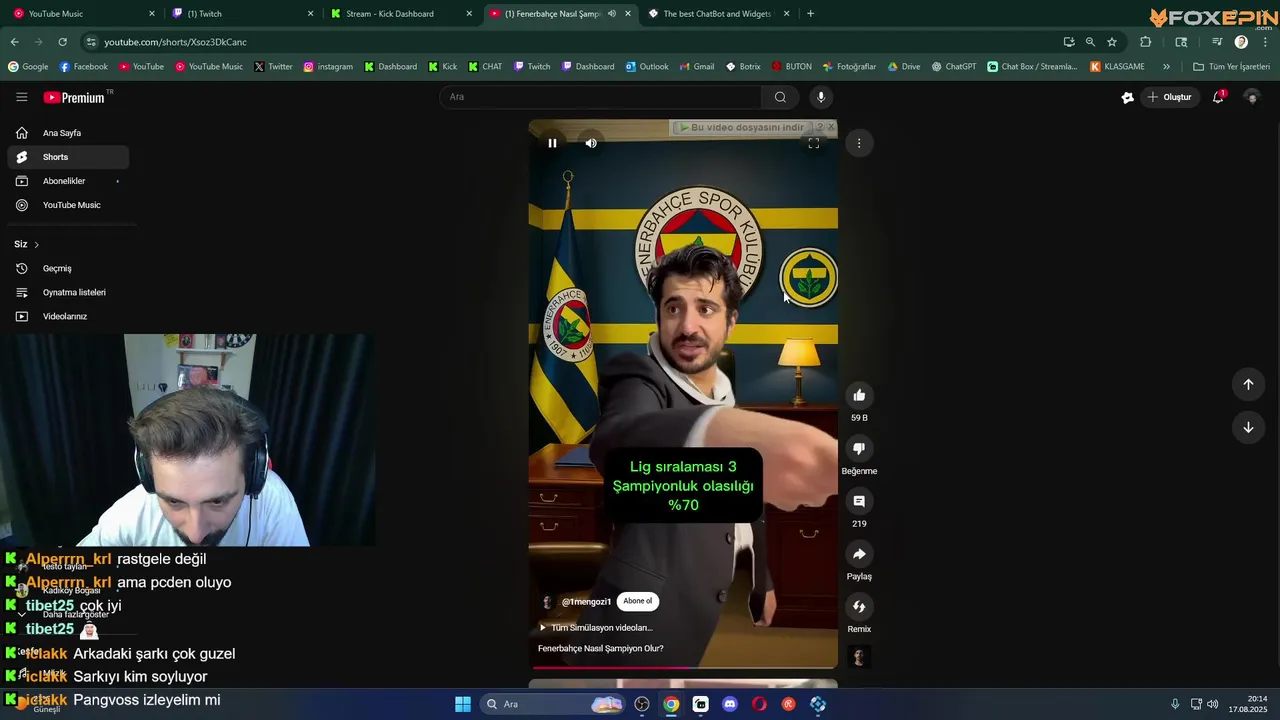
Task: Seek on the Shorts progress bar
Action: pos(683,666)
